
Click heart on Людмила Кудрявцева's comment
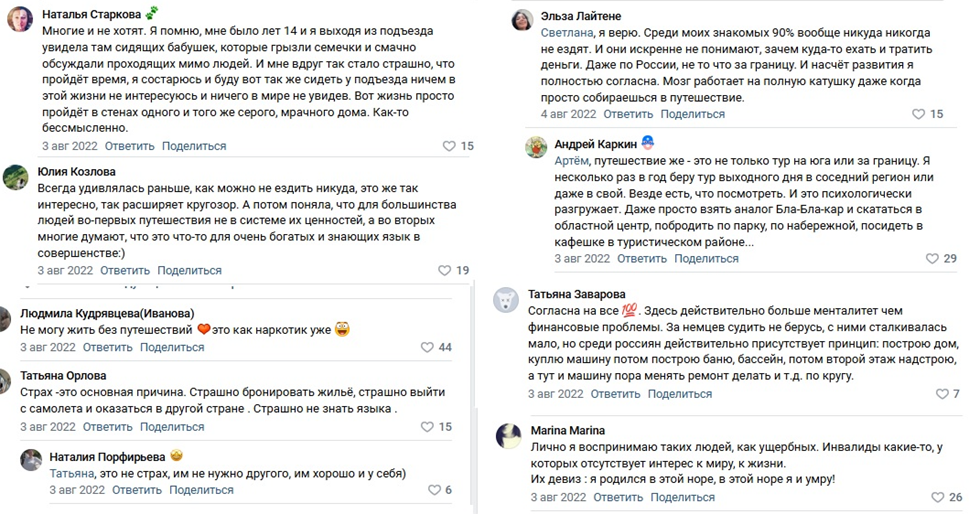tap(428, 347)
